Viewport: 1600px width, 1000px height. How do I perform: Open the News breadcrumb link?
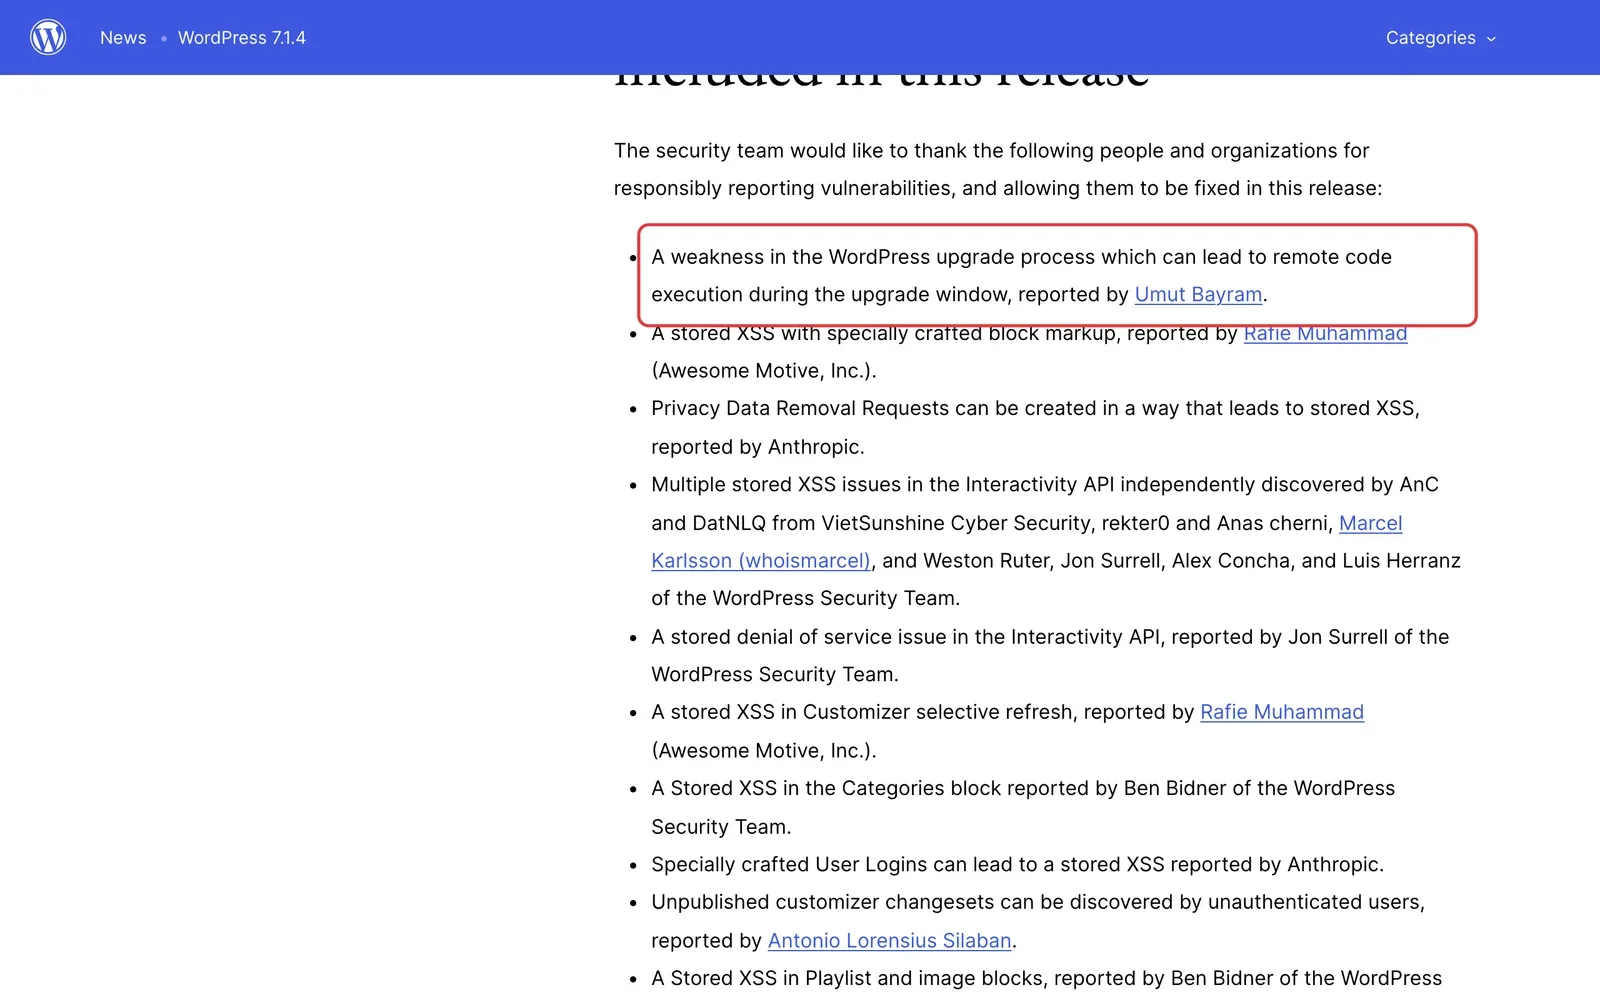coord(123,37)
